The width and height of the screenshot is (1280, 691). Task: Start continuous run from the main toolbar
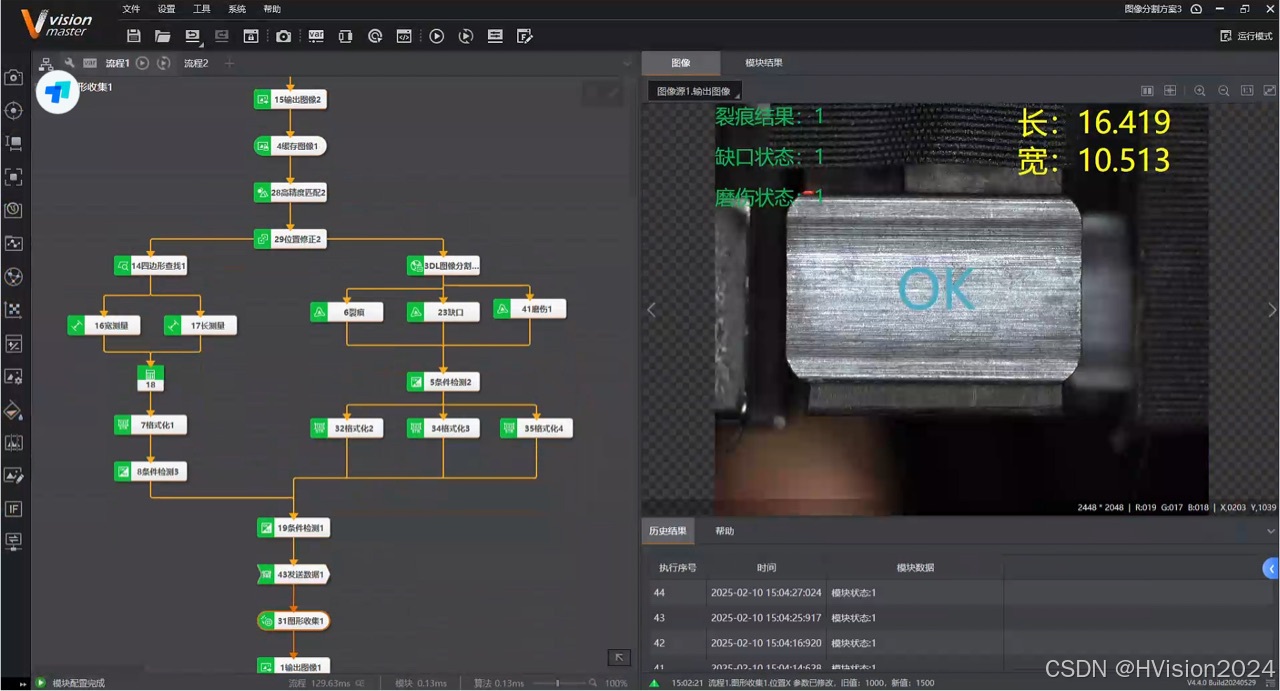466,36
